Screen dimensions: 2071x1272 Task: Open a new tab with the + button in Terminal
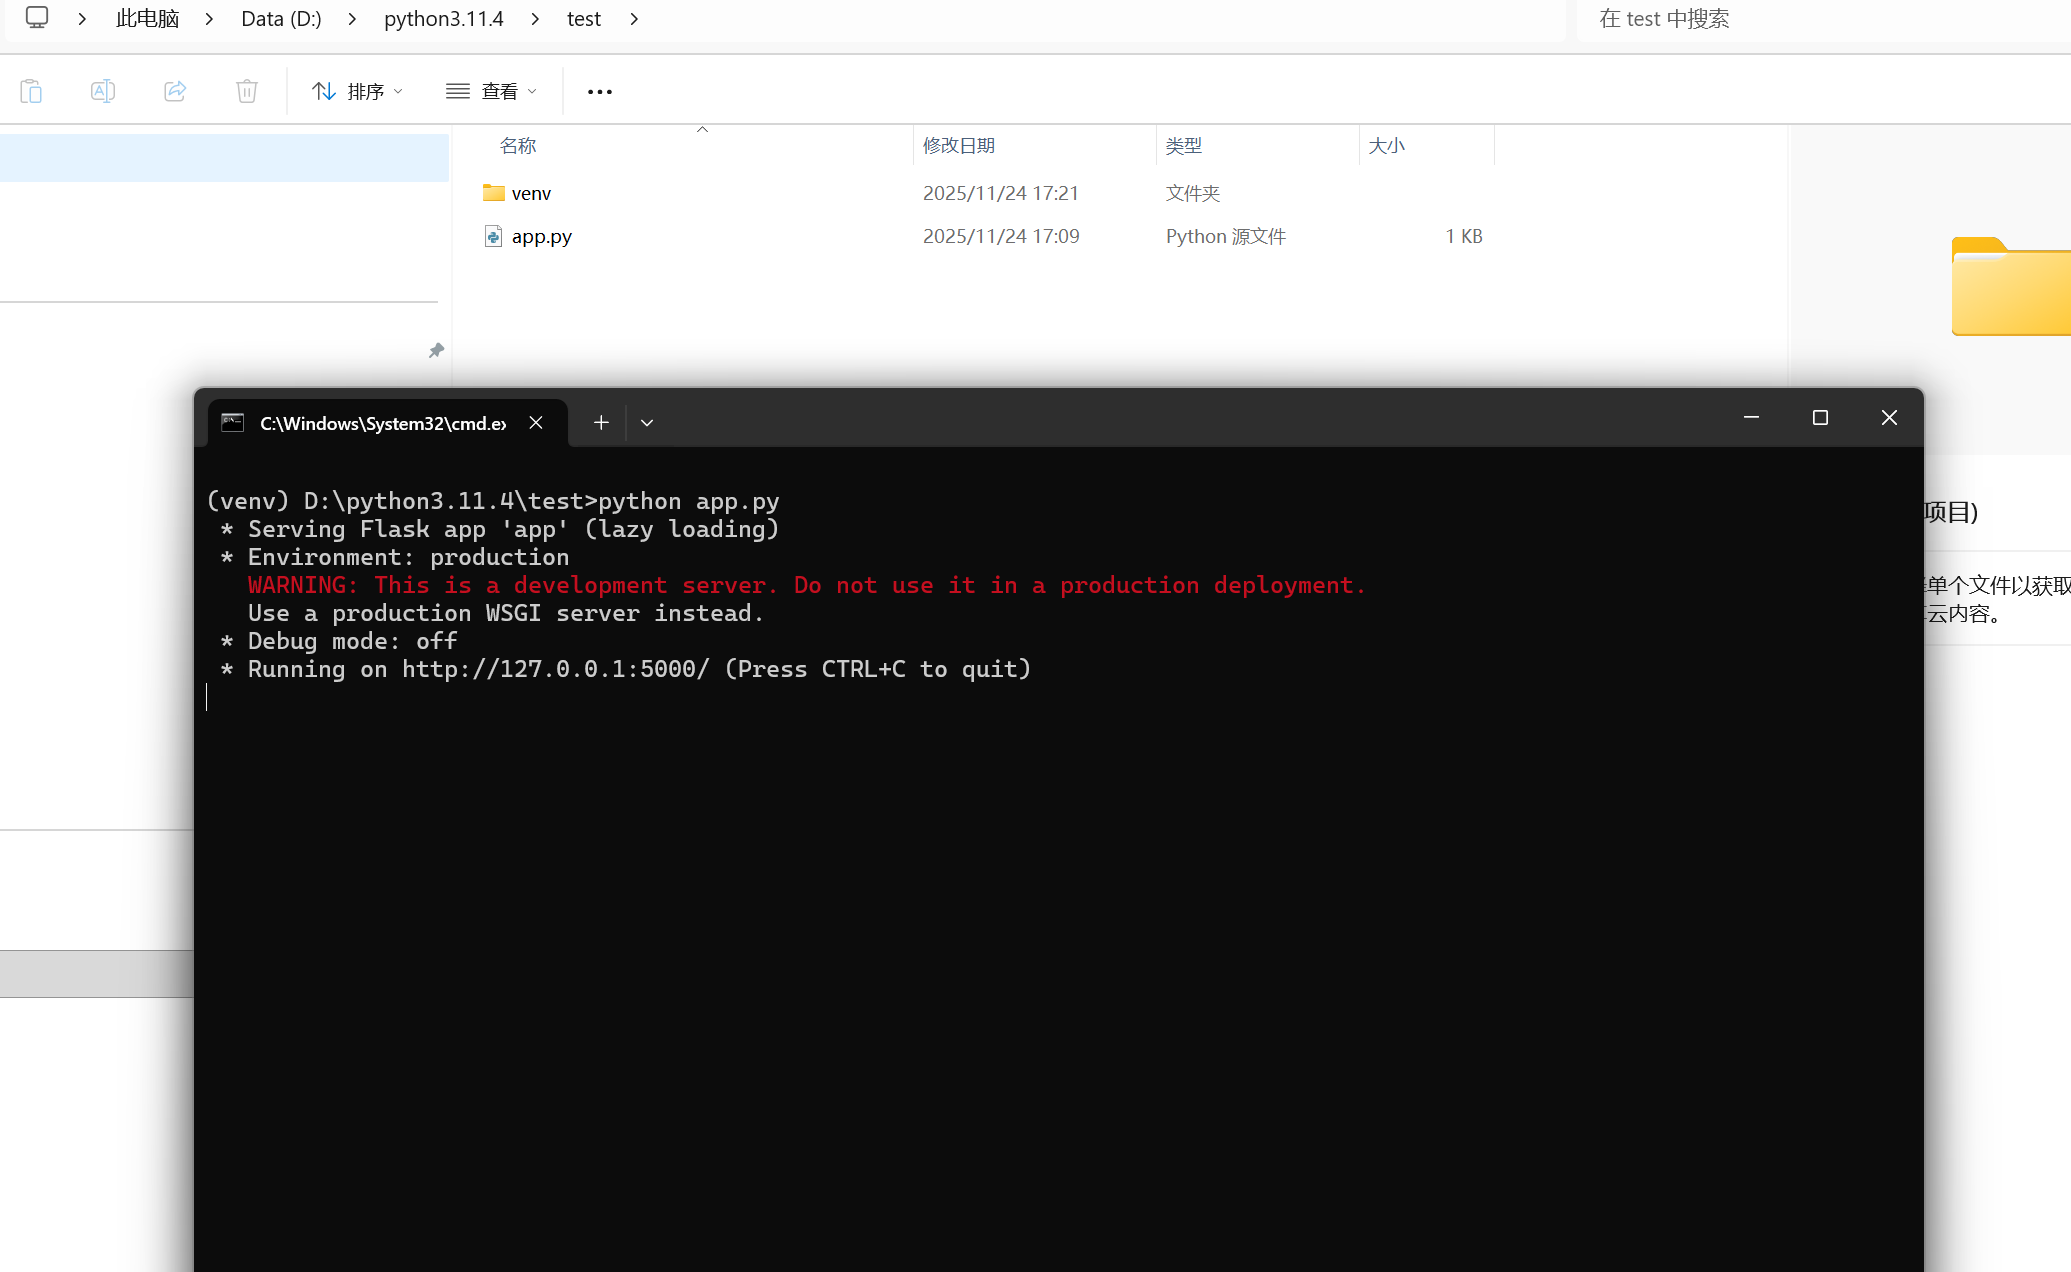(600, 422)
